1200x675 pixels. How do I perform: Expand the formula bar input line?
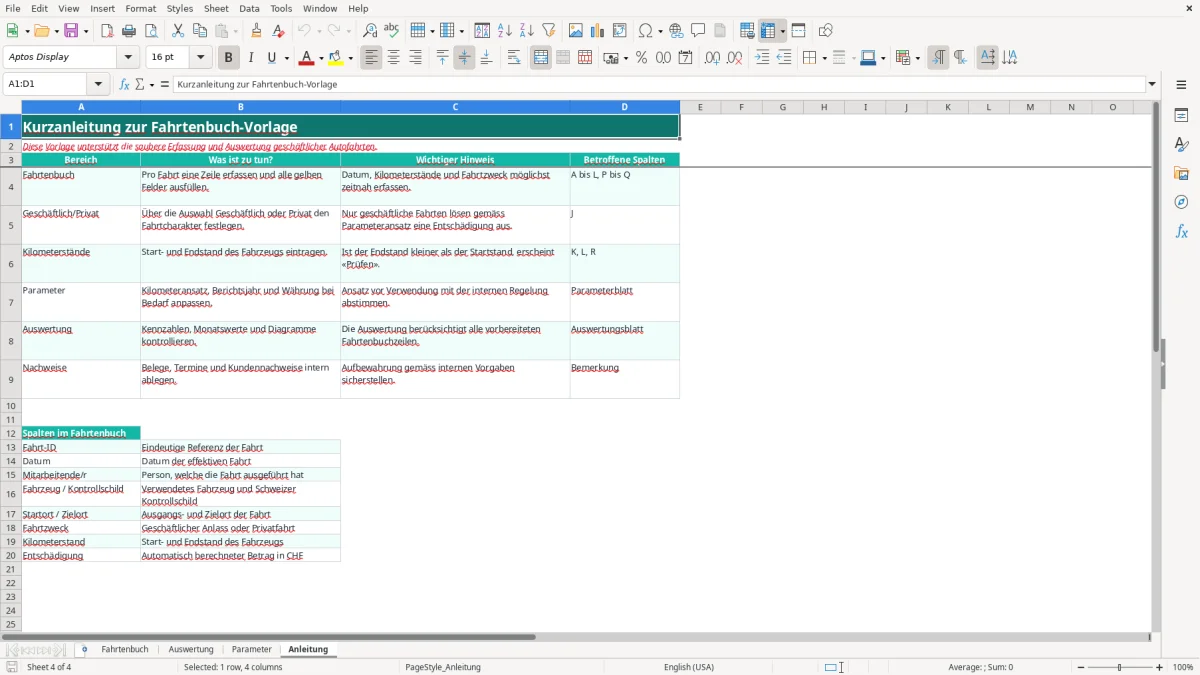pyautogui.click(x=1153, y=85)
